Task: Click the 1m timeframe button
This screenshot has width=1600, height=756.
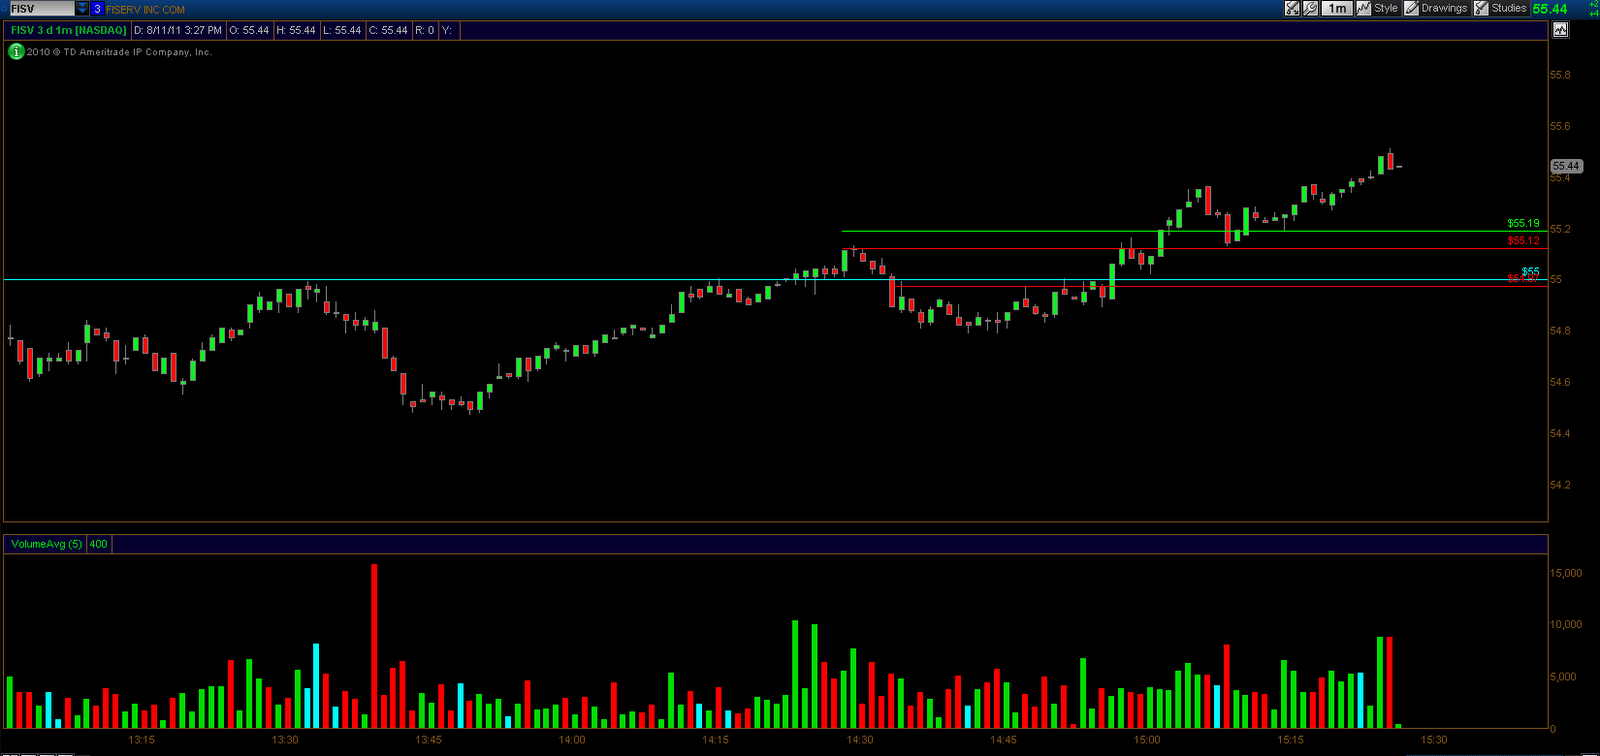Action: 1337,8
